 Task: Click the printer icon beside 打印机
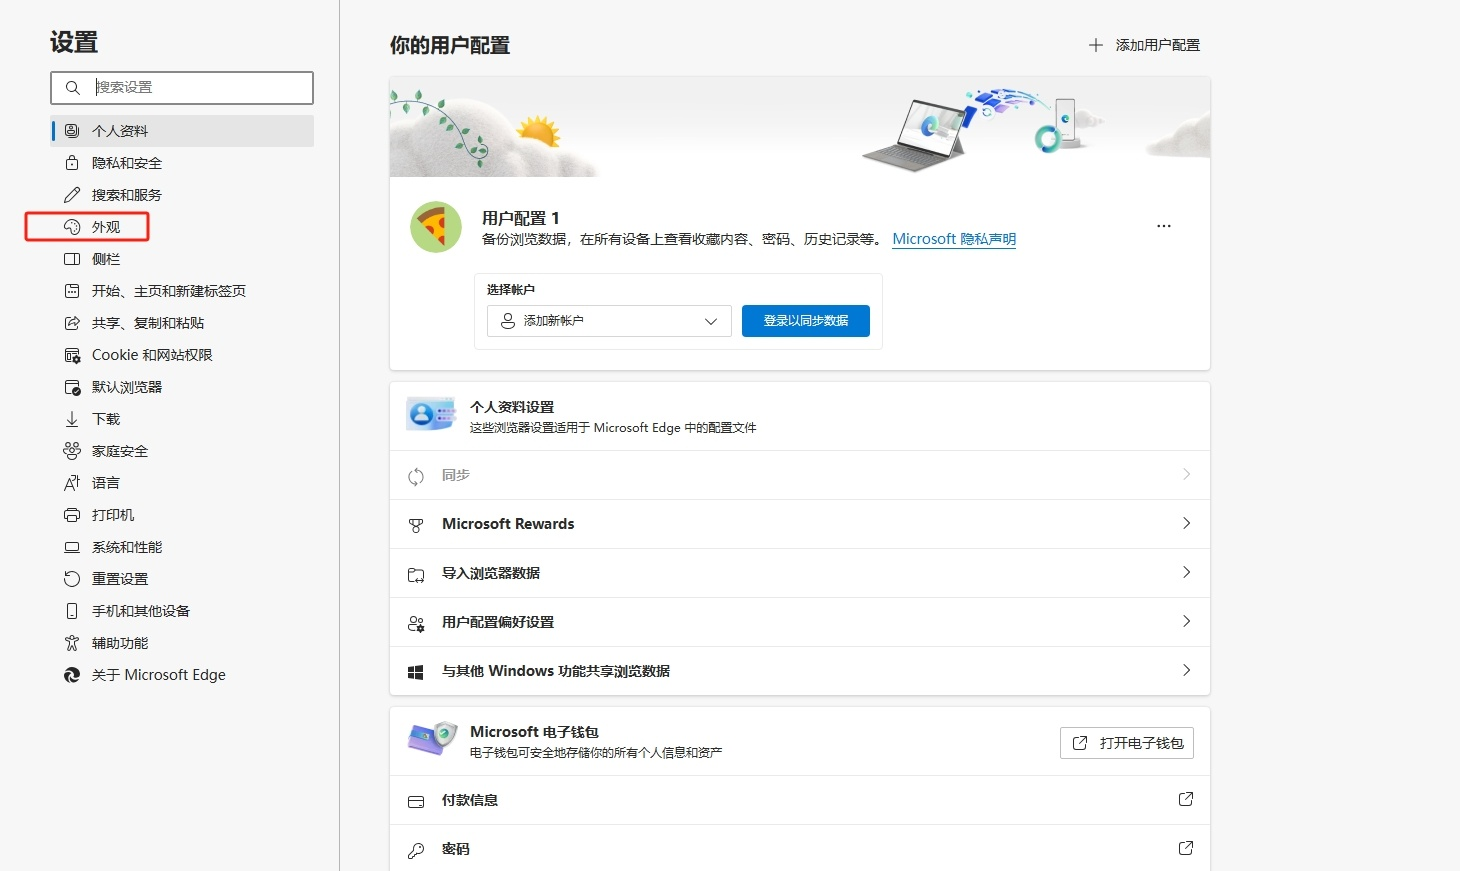(x=72, y=515)
